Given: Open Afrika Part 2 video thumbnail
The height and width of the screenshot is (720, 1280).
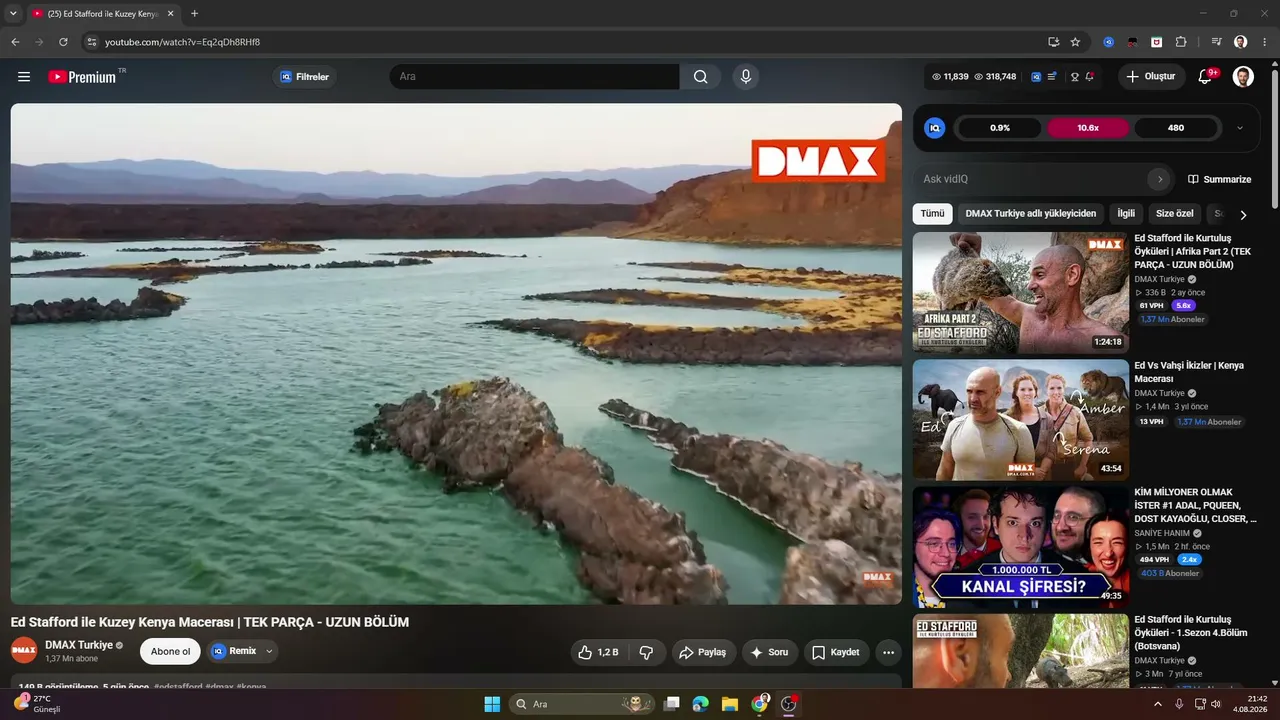Looking at the screenshot, I should pyautogui.click(x=1020, y=293).
